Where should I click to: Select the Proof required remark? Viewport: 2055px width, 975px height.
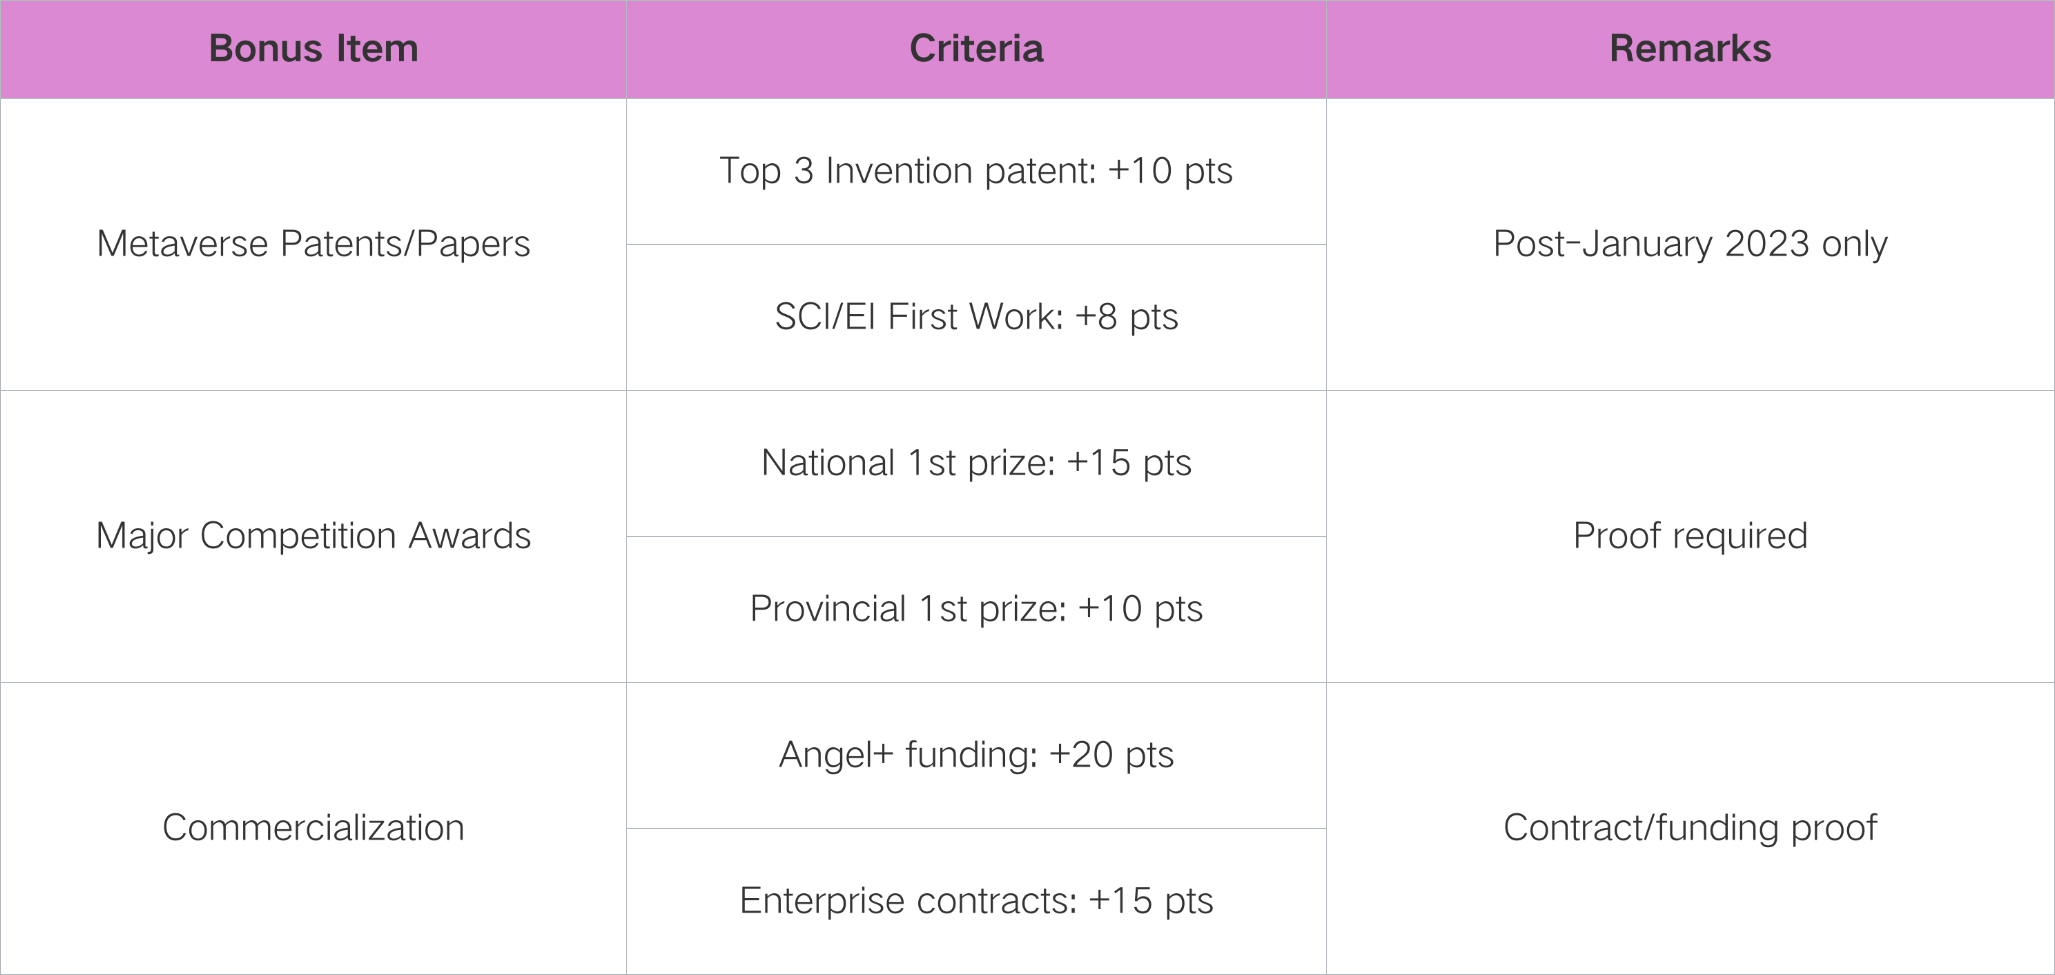(1690, 536)
